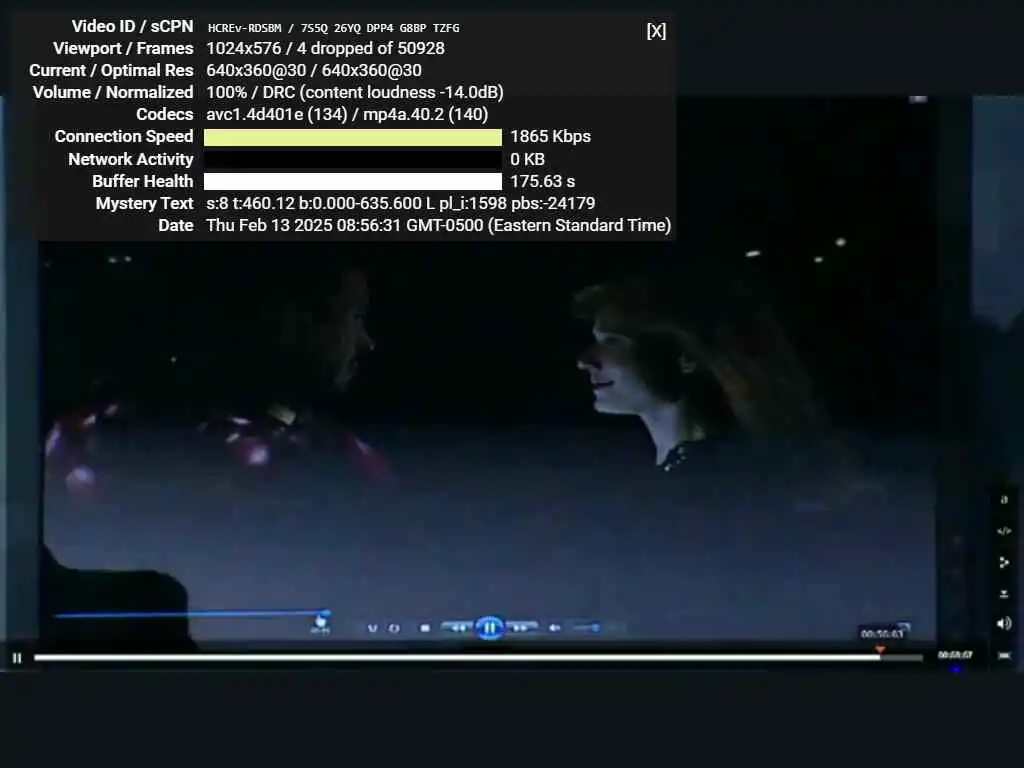This screenshot has width=1024, height=768.
Task: Click the elapsed time label beside the seek bar
Action: pos(955,654)
